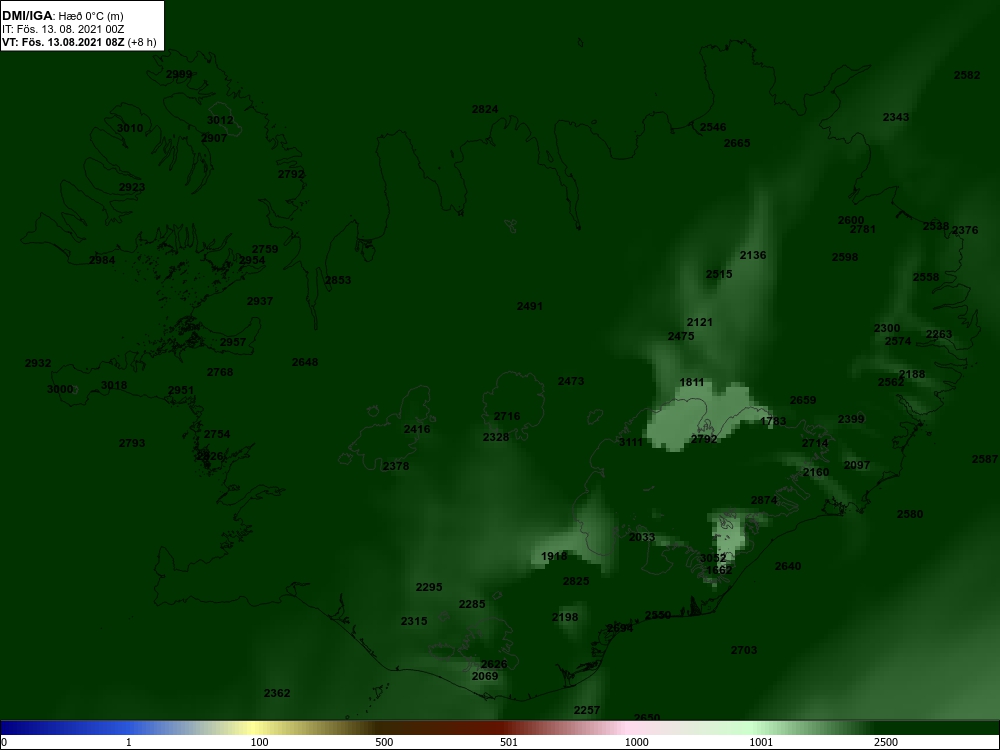Click the map value 2376
Image resolution: width=1000 pixels, height=750 pixels.
(964, 230)
